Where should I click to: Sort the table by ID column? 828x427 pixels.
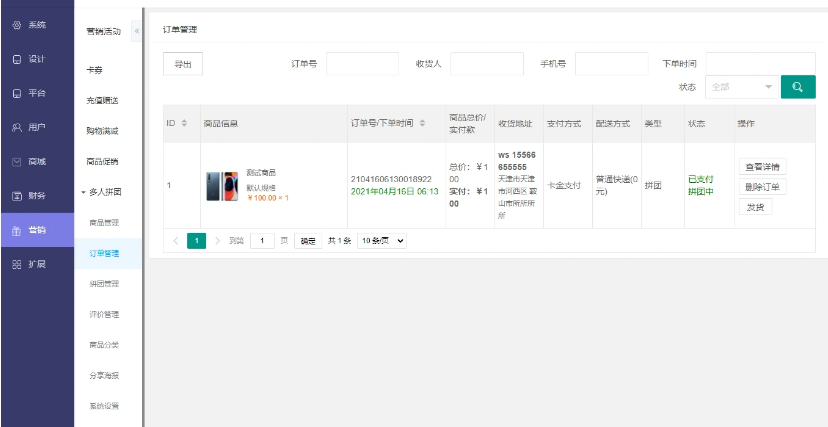click(185, 124)
